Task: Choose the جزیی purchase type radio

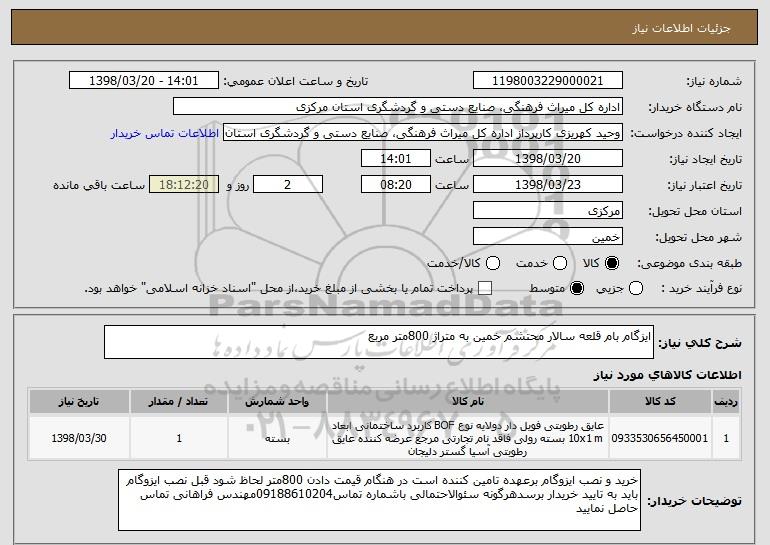Action: [636, 289]
